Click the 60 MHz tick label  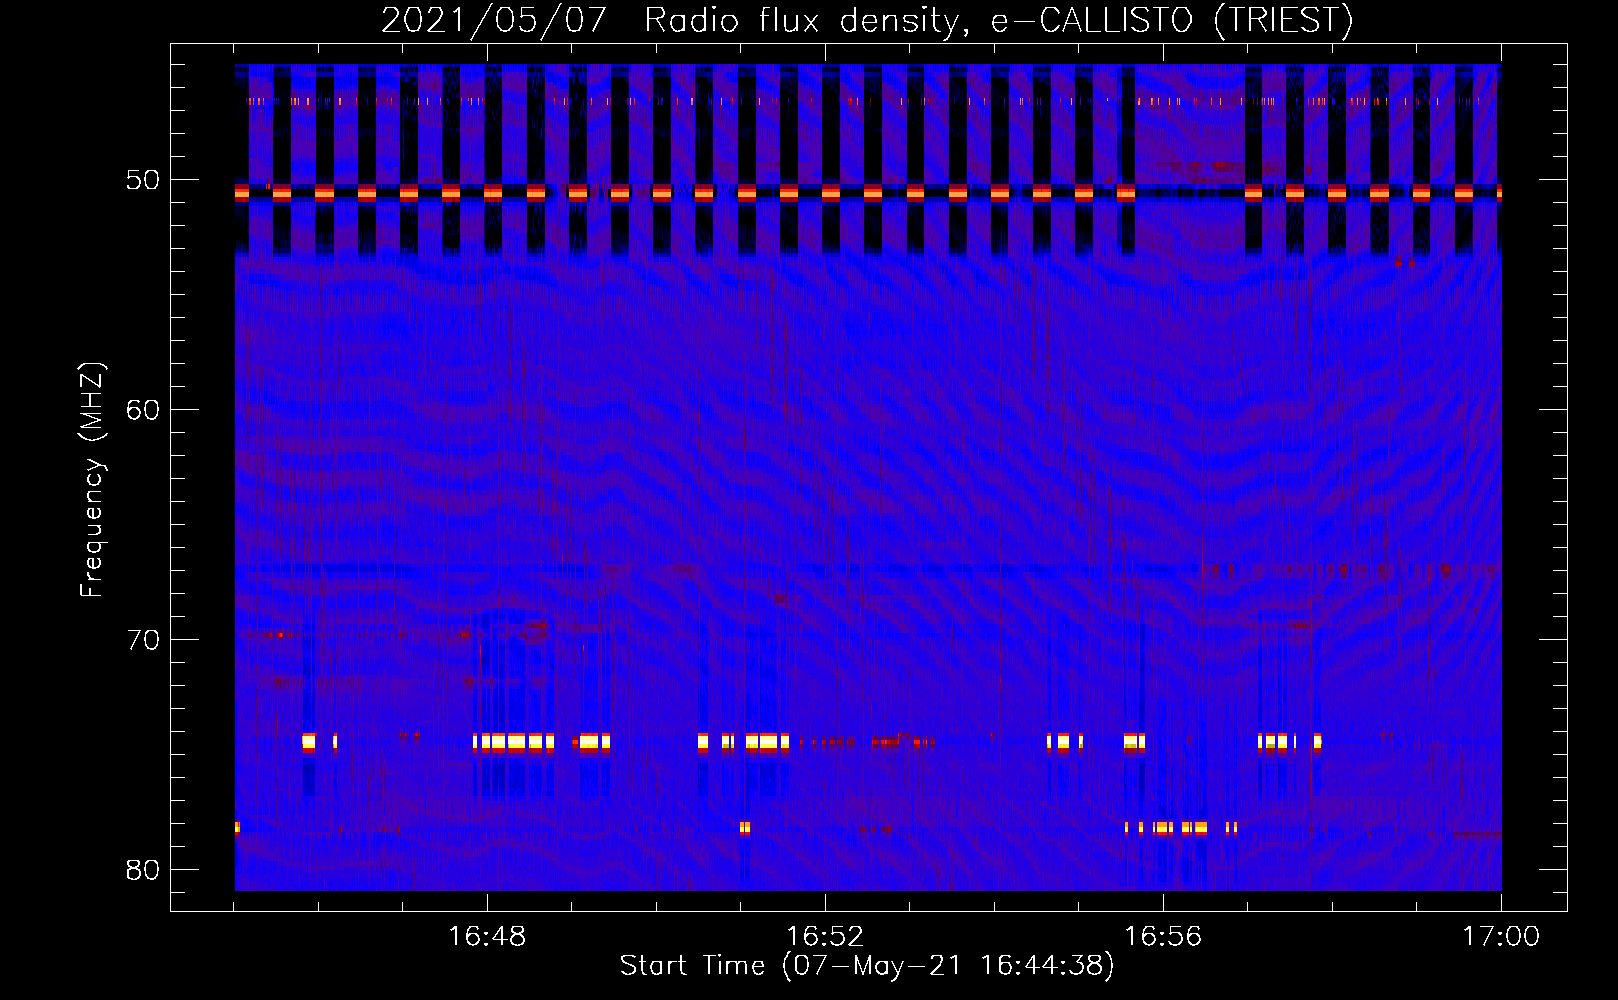143,409
